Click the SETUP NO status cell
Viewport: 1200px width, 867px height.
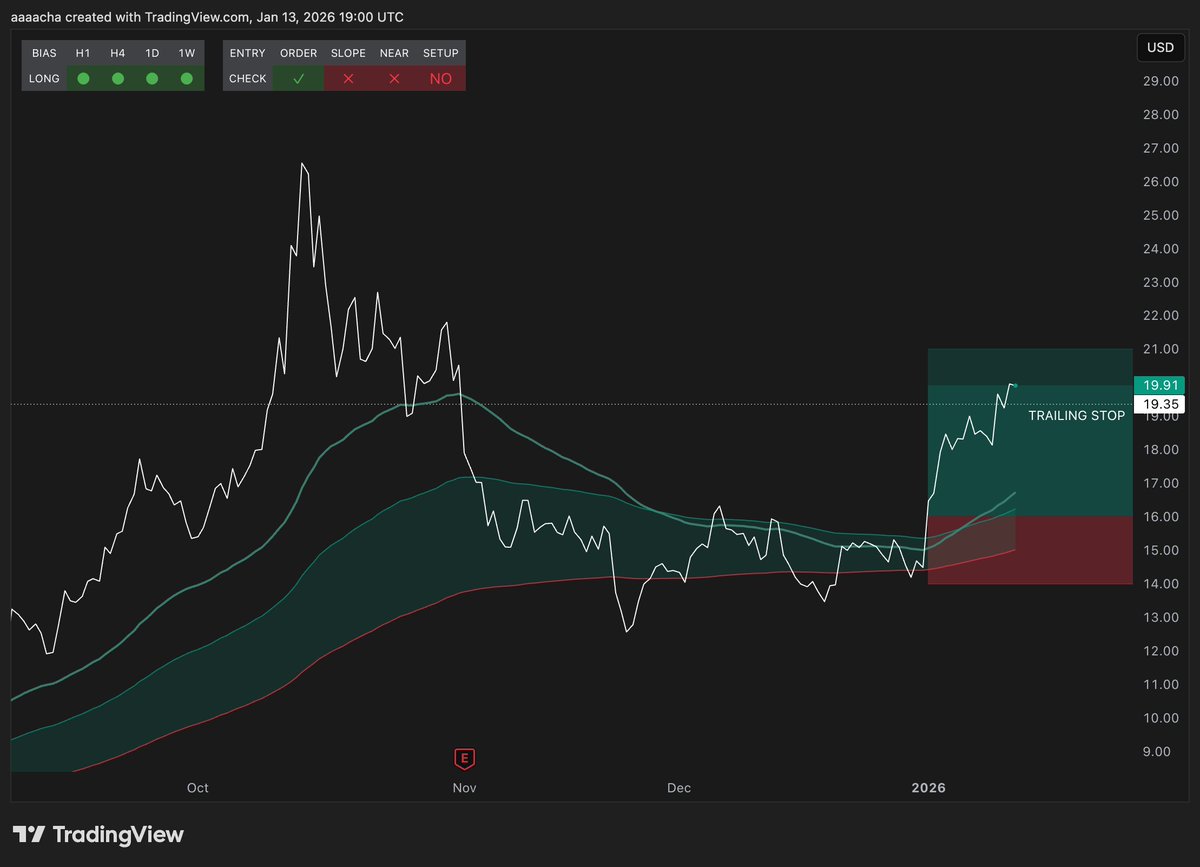tap(440, 78)
